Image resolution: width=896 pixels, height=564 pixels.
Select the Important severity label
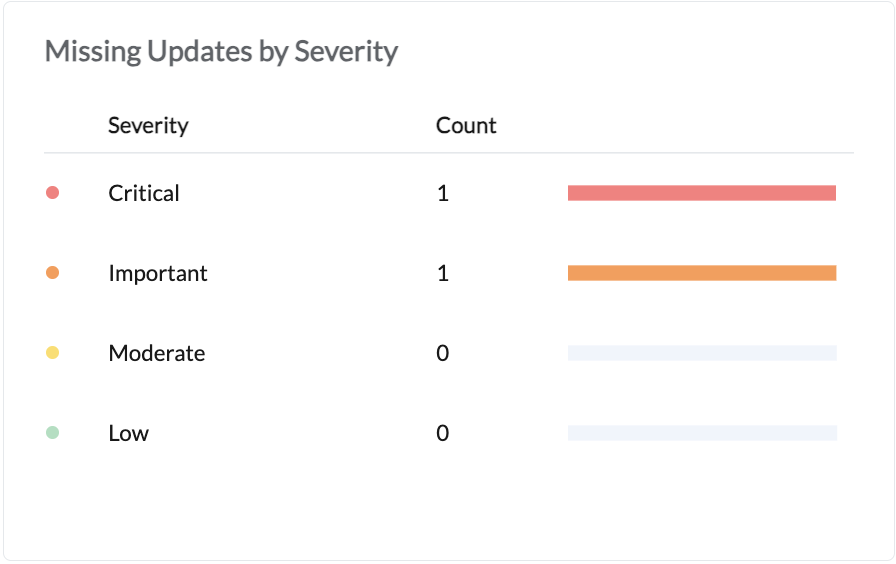point(158,273)
